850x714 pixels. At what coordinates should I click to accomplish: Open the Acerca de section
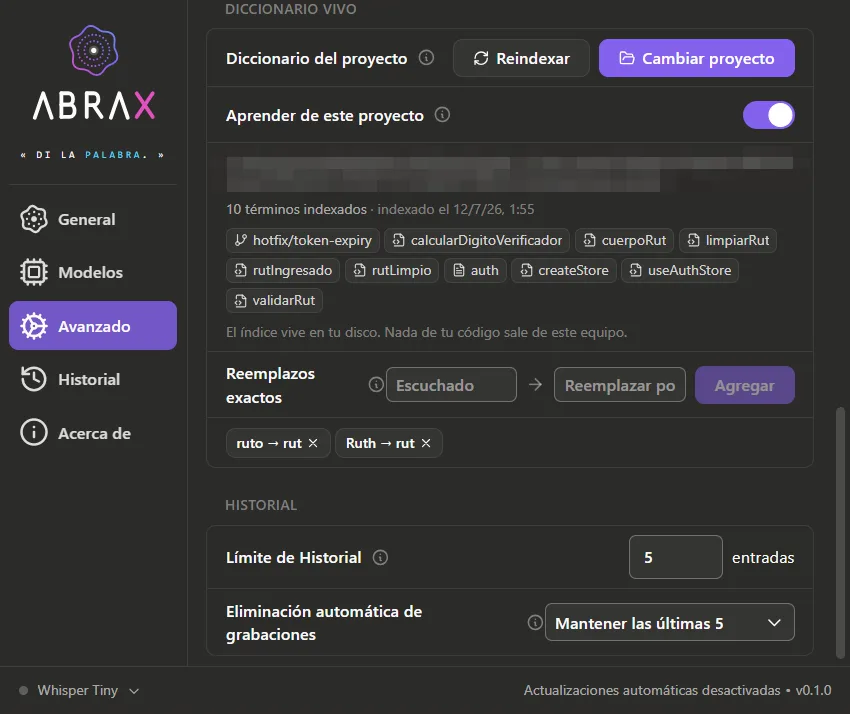(93, 433)
